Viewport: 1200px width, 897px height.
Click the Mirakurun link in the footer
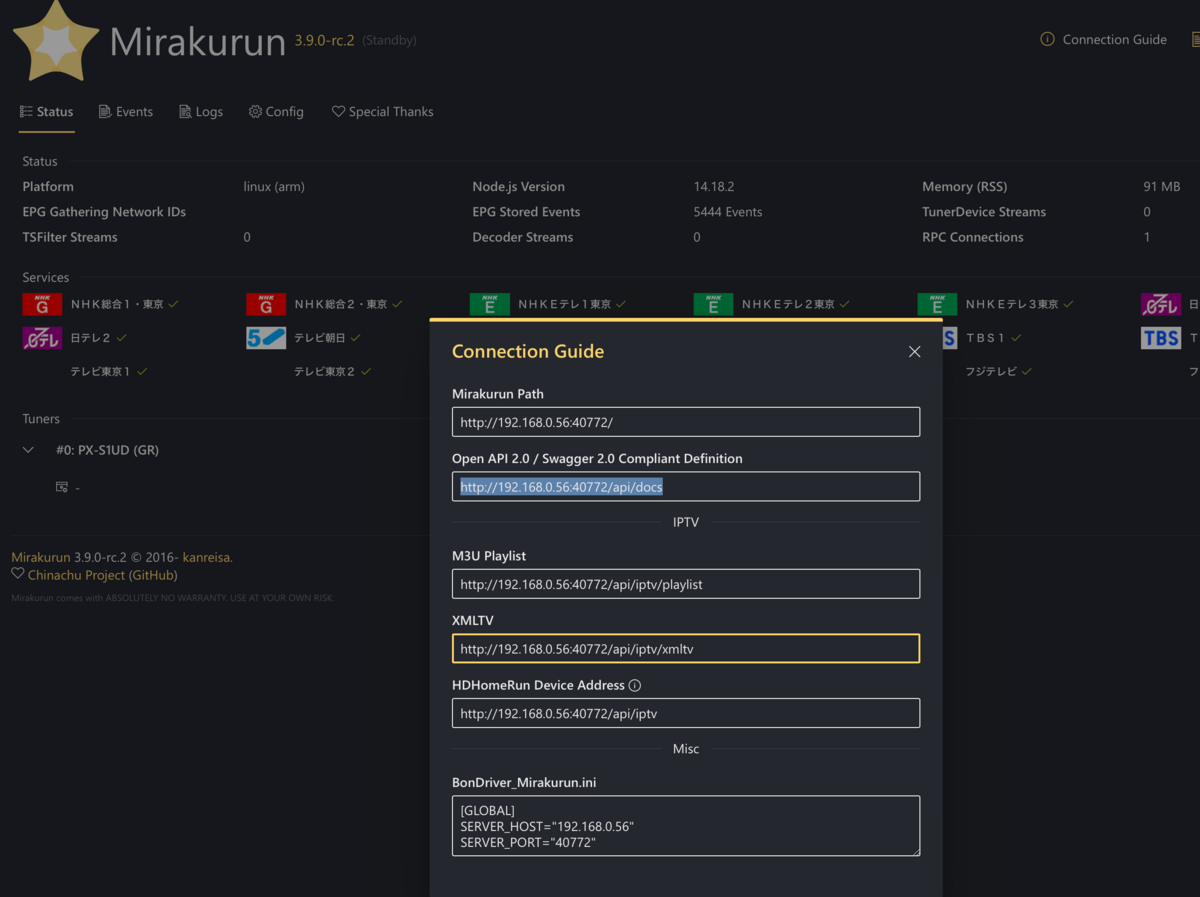pyautogui.click(x=41, y=557)
